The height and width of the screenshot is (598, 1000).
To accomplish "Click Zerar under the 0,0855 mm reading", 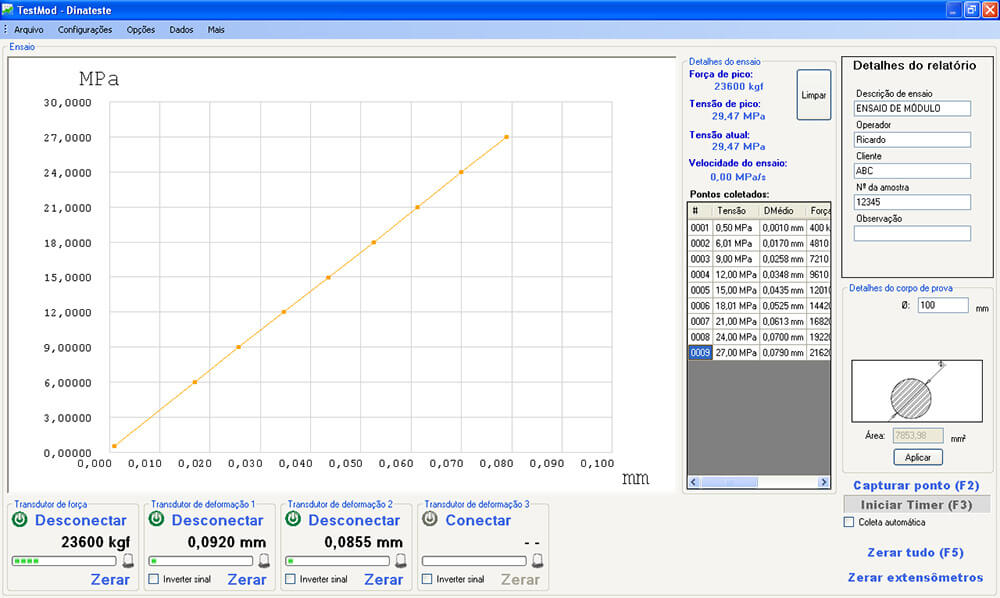I will click(383, 580).
